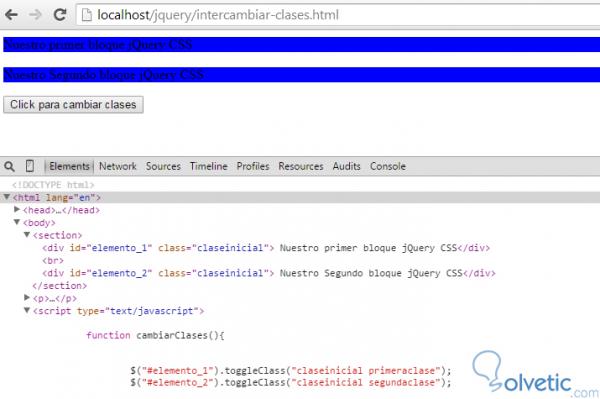Expand the p element triangle
Screen dimensions: 600x399
(27, 297)
